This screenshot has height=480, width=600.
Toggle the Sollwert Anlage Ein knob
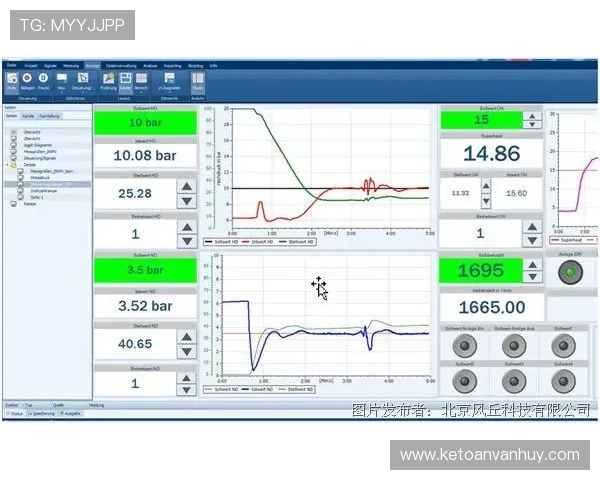(464, 346)
